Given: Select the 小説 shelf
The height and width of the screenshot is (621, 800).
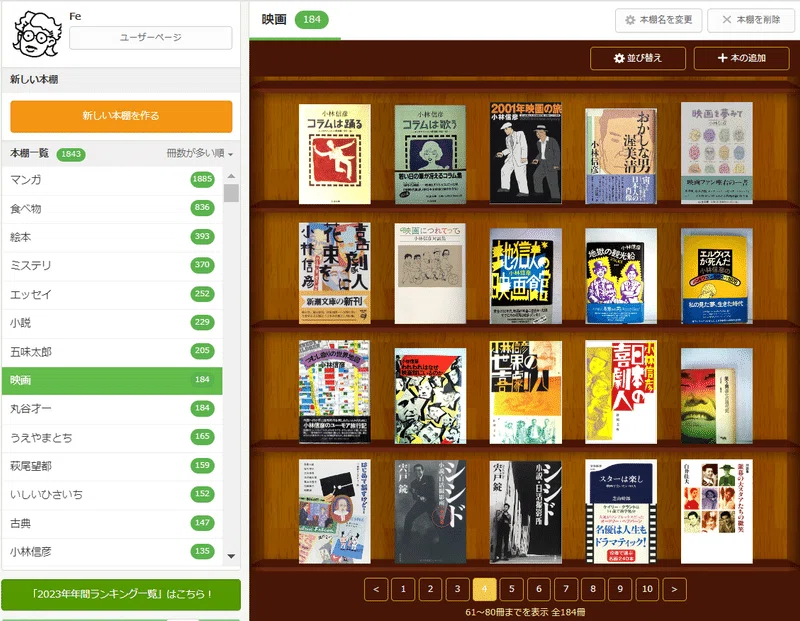Looking at the screenshot, I should pos(112,323).
